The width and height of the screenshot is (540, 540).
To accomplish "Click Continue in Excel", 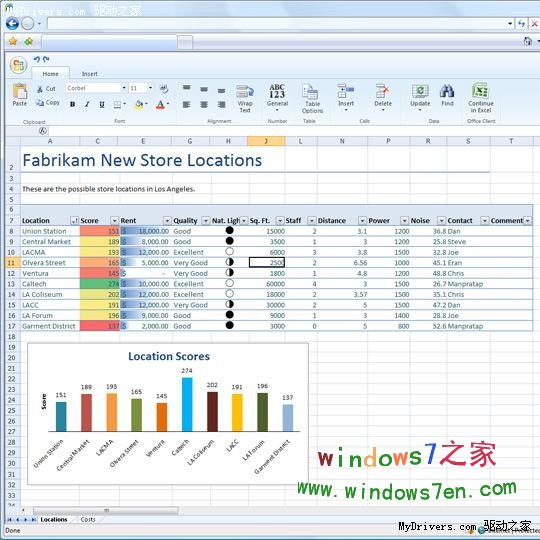I will [480, 98].
